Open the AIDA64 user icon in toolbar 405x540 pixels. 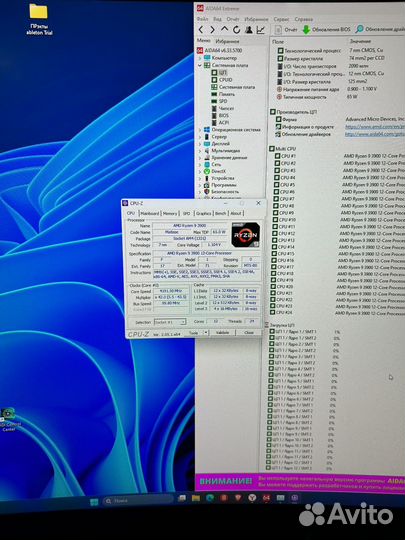[249, 30]
